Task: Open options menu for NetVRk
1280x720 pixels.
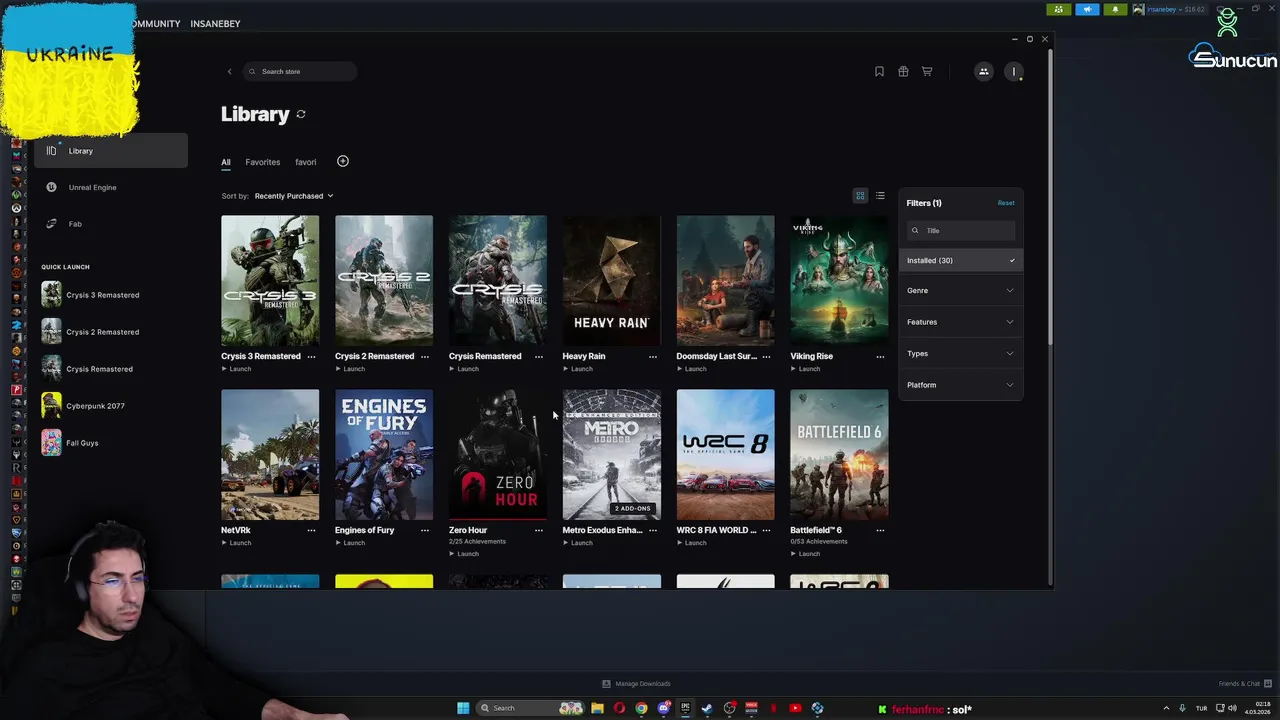Action: [x=311, y=530]
